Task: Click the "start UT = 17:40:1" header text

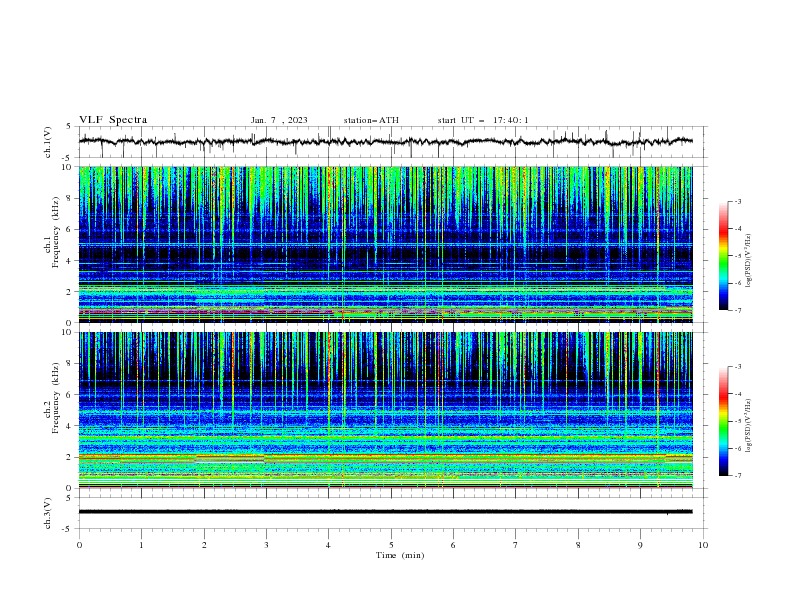Action: click(483, 120)
